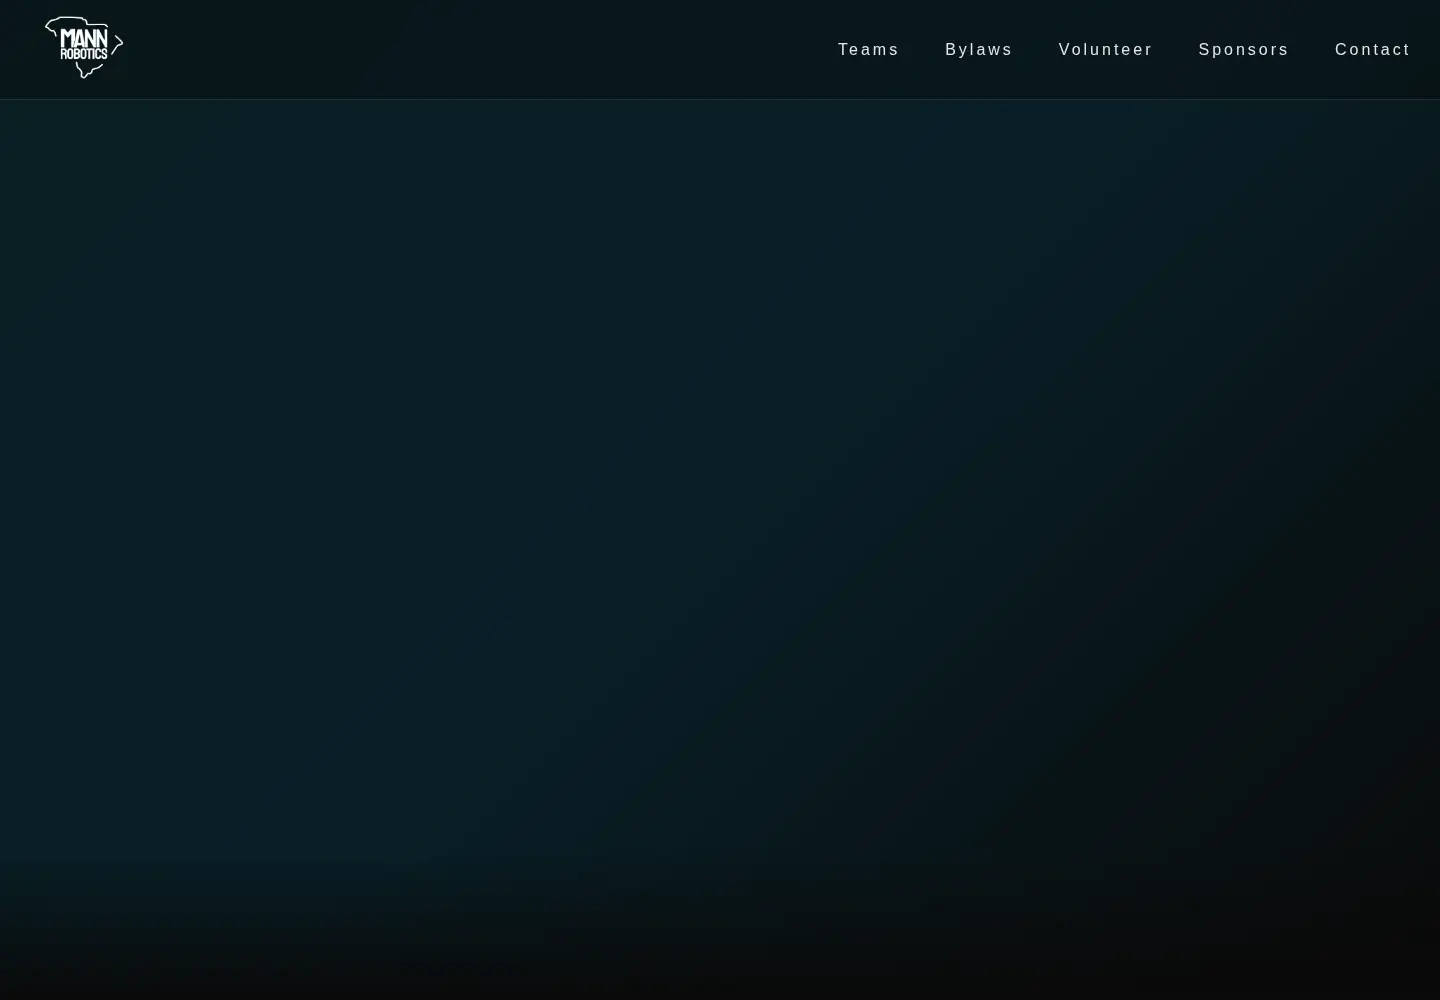Go to the Volunteer page
This screenshot has height=1000, width=1440.
pos(1105,50)
